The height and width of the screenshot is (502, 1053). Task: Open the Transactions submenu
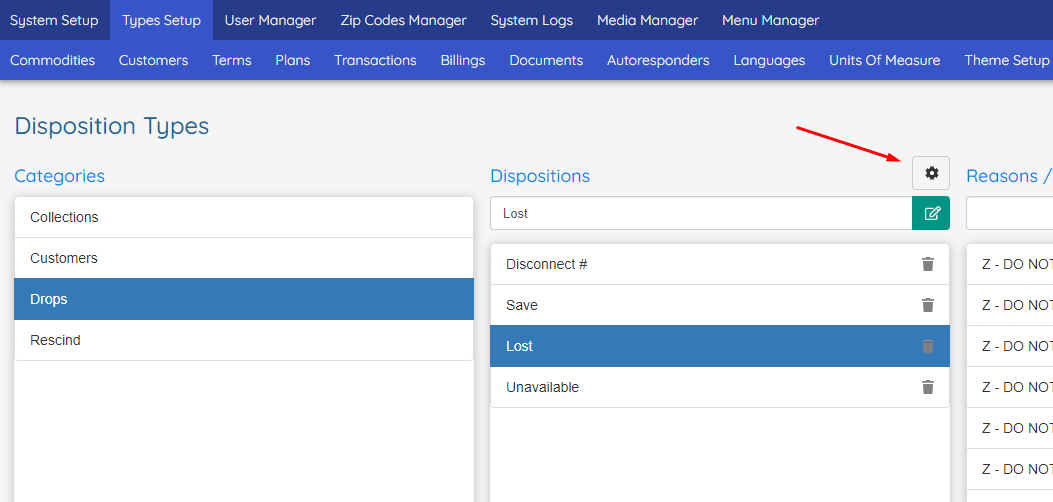coord(375,60)
